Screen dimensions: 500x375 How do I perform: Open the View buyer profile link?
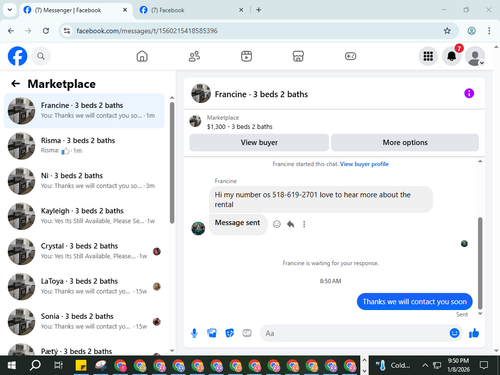364,164
